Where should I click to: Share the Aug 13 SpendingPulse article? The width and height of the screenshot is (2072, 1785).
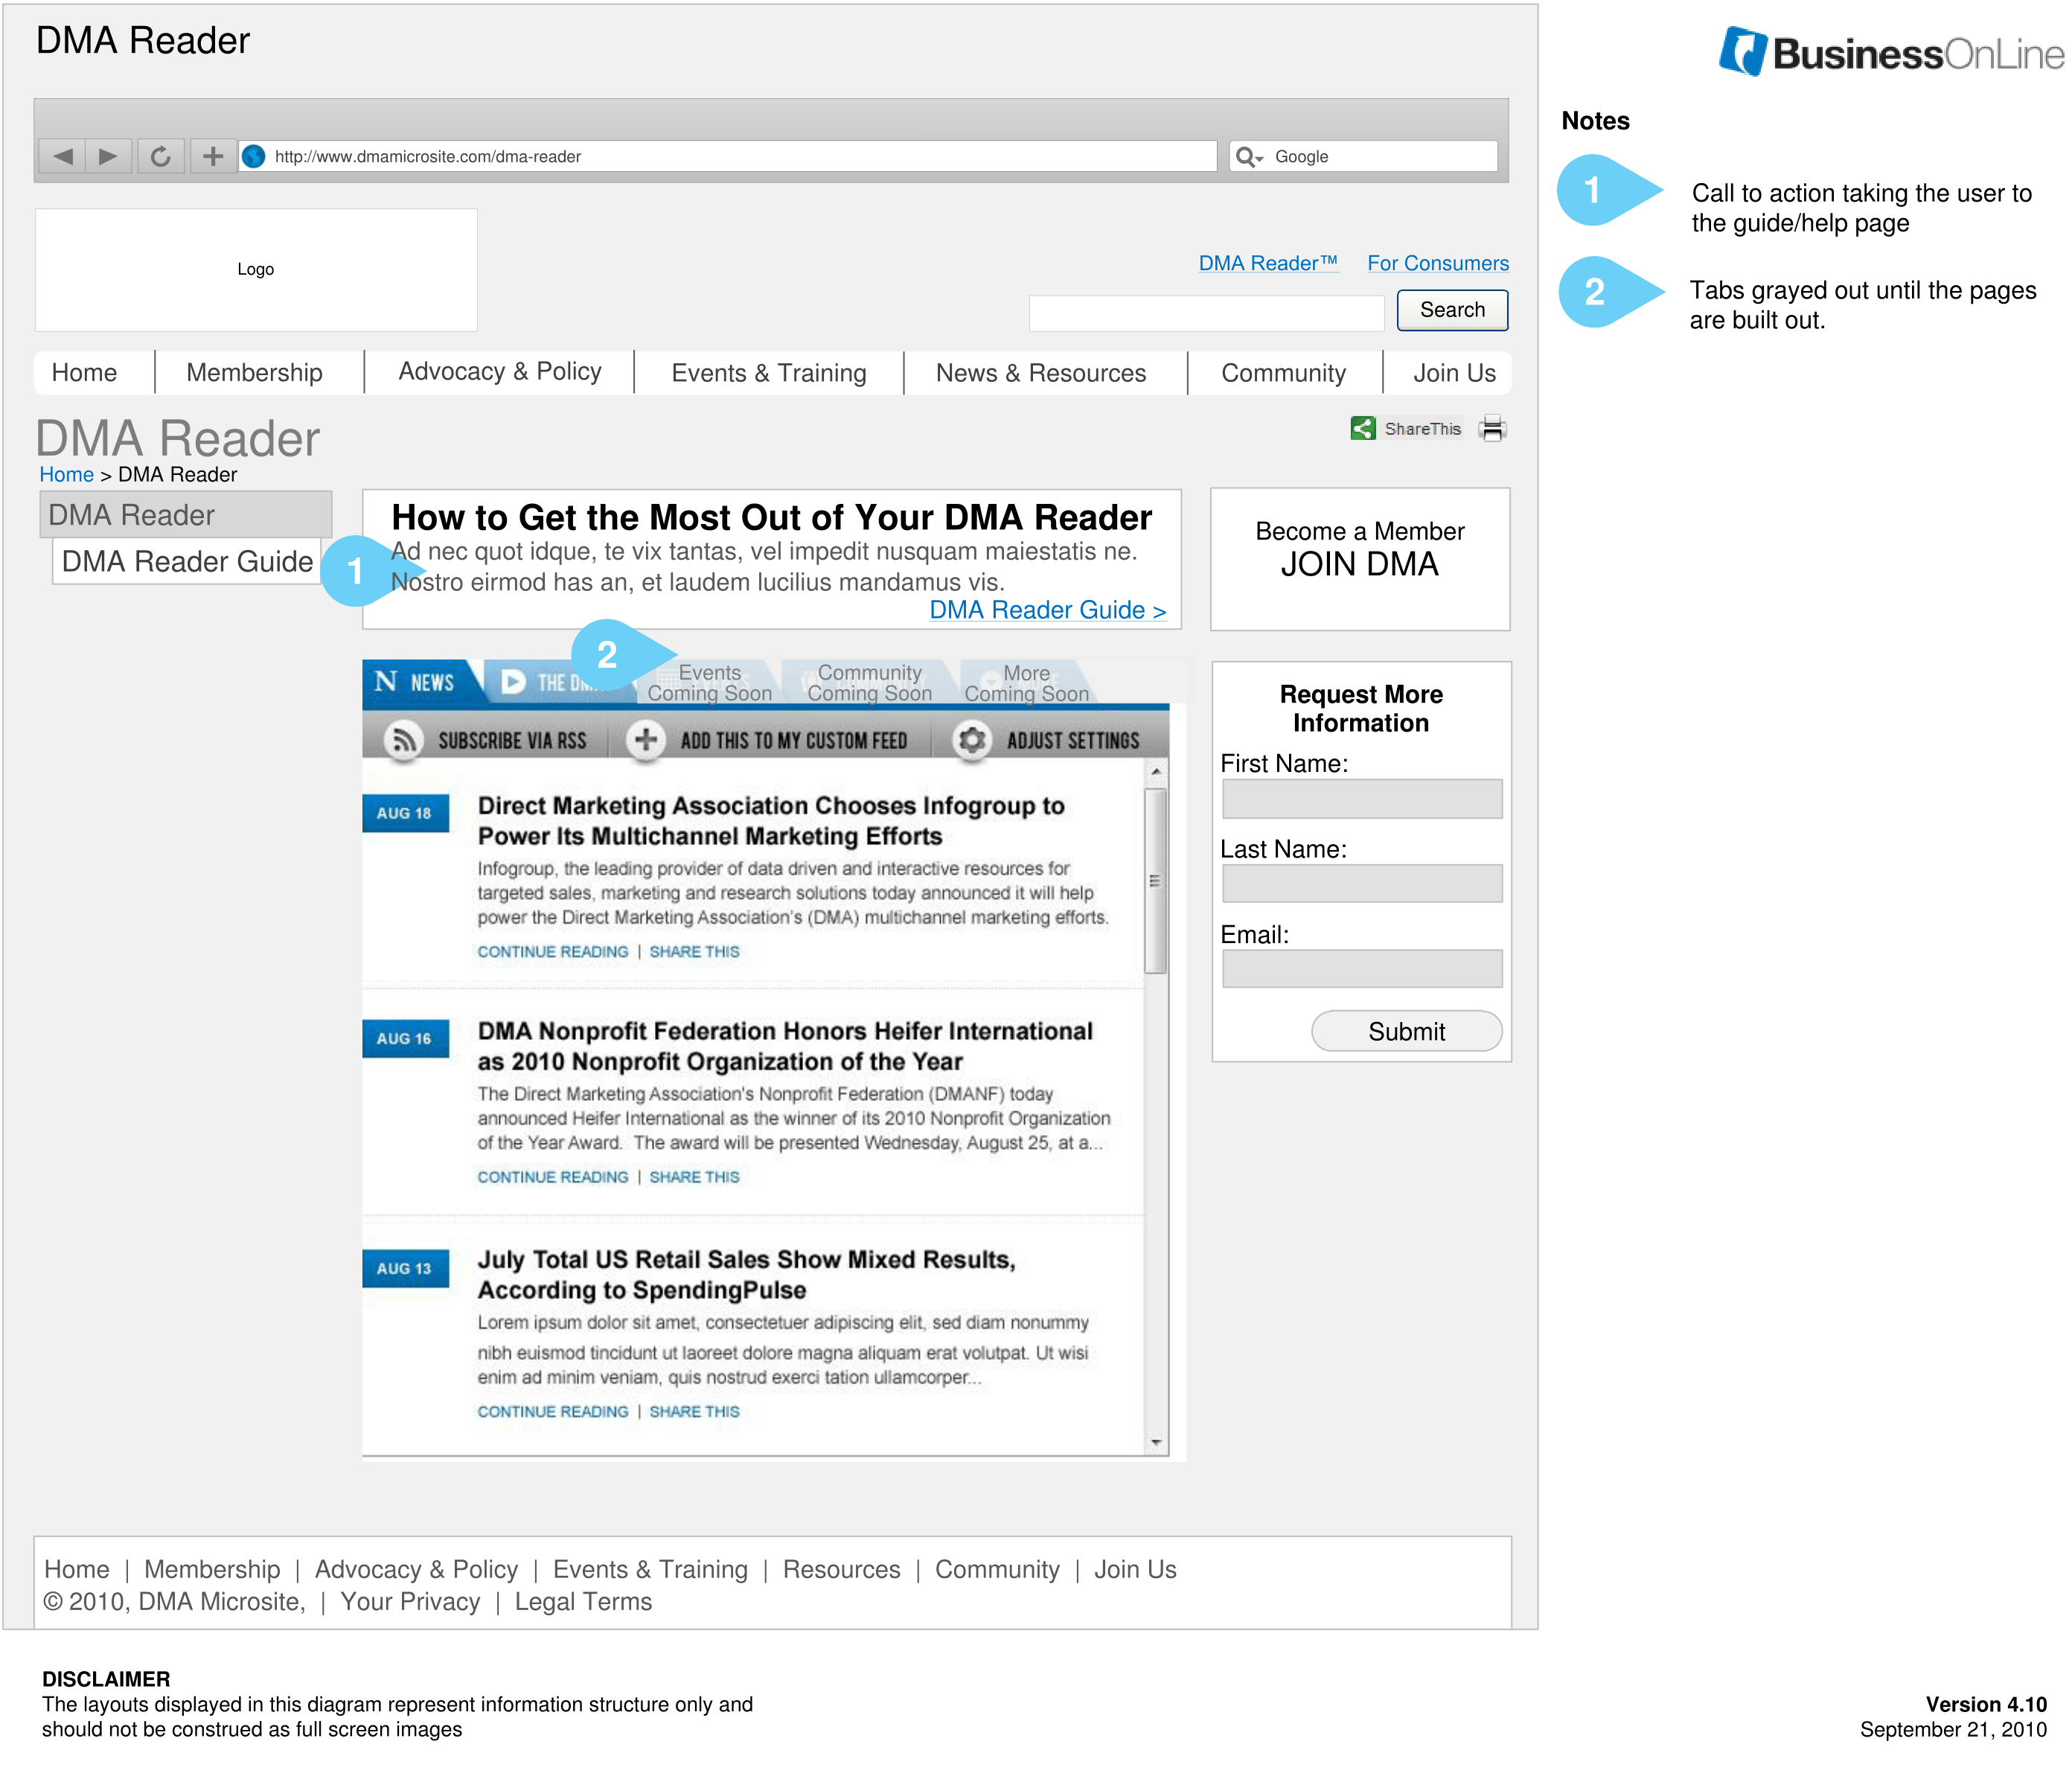(694, 1411)
